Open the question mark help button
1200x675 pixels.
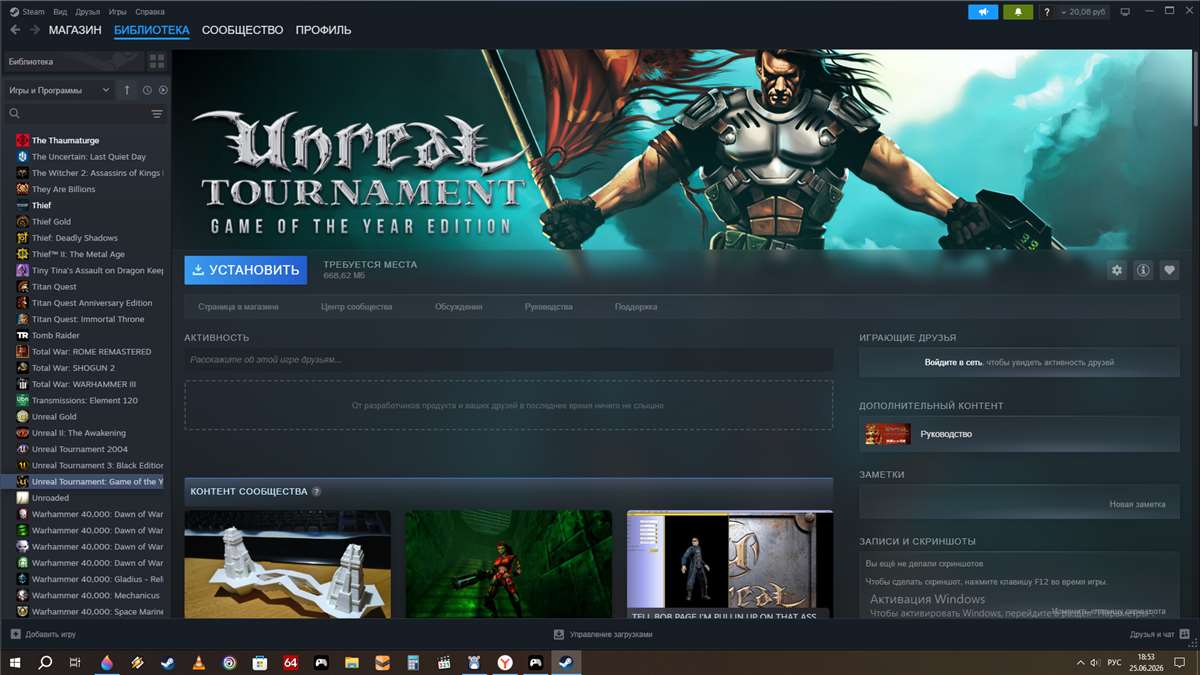[1046, 12]
